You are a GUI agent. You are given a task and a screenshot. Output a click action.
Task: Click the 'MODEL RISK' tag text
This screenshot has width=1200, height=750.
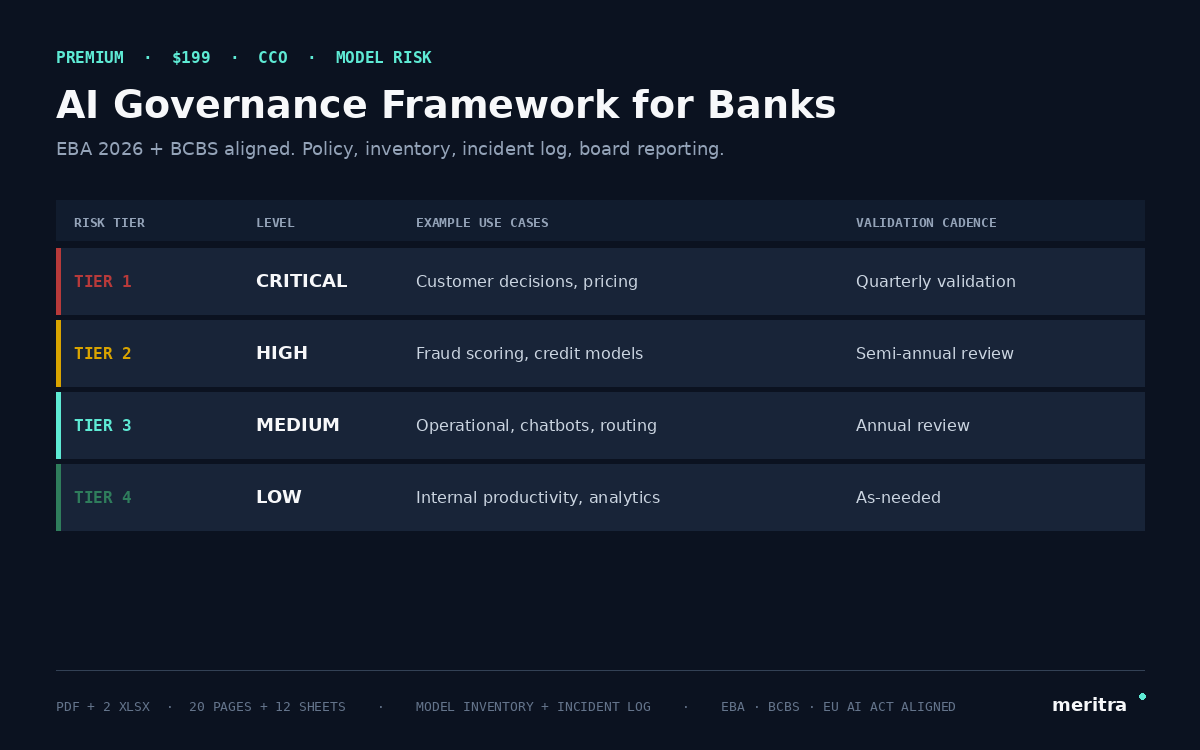(x=384, y=58)
